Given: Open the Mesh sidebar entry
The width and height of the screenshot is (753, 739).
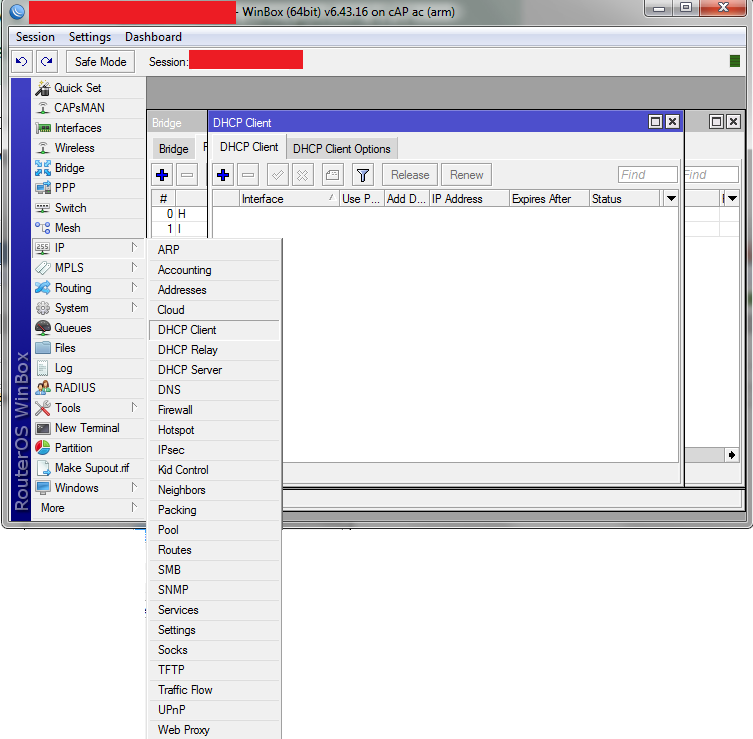Looking at the screenshot, I should [x=88, y=228].
